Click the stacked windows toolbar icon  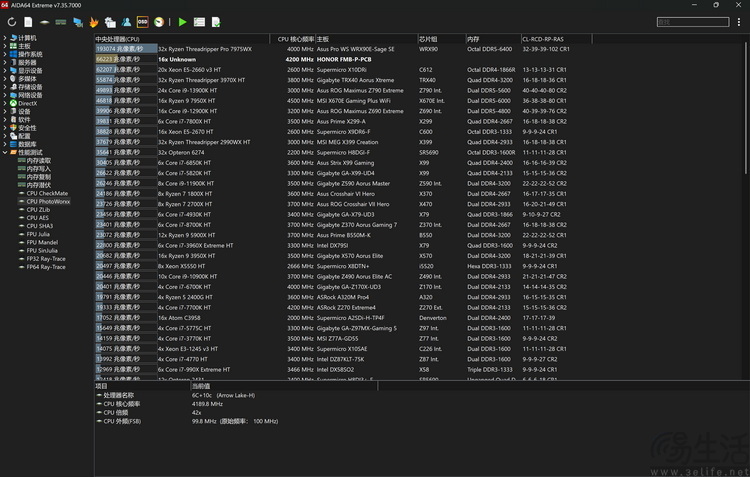coord(110,22)
